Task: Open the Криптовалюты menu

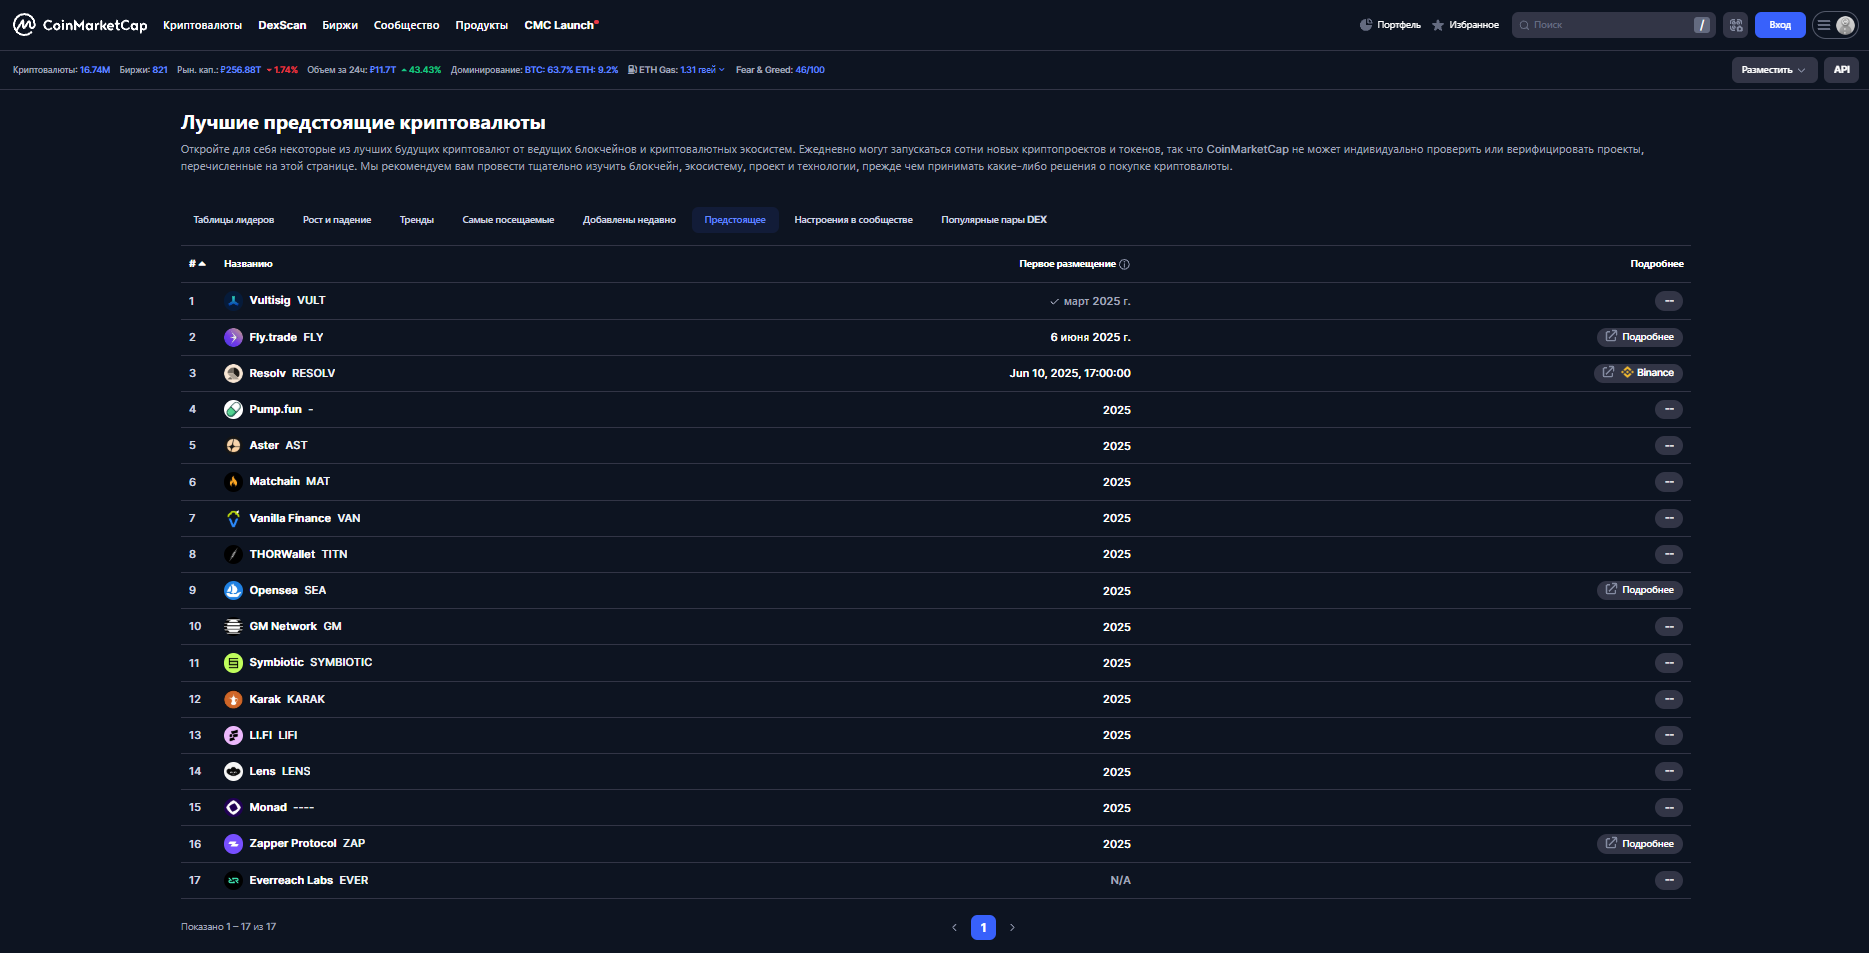Action: coord(202,25)
